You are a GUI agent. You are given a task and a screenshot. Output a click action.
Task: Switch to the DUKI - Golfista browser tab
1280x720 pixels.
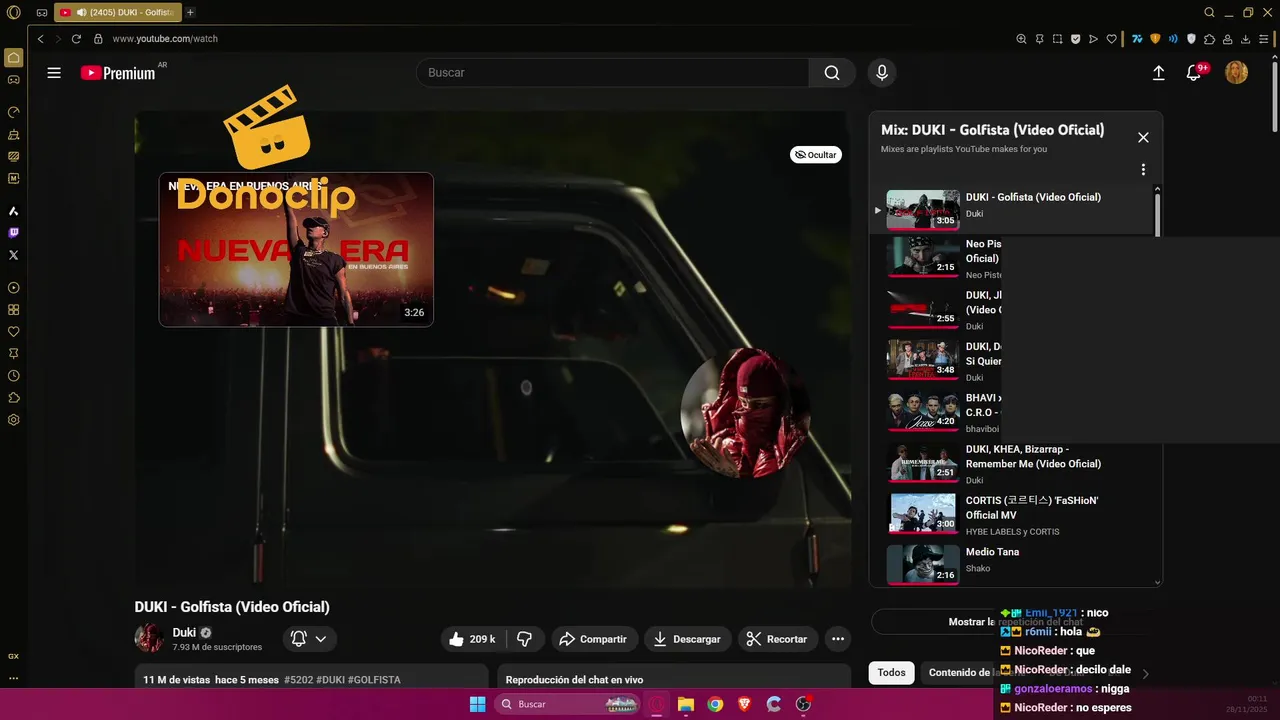118,12
